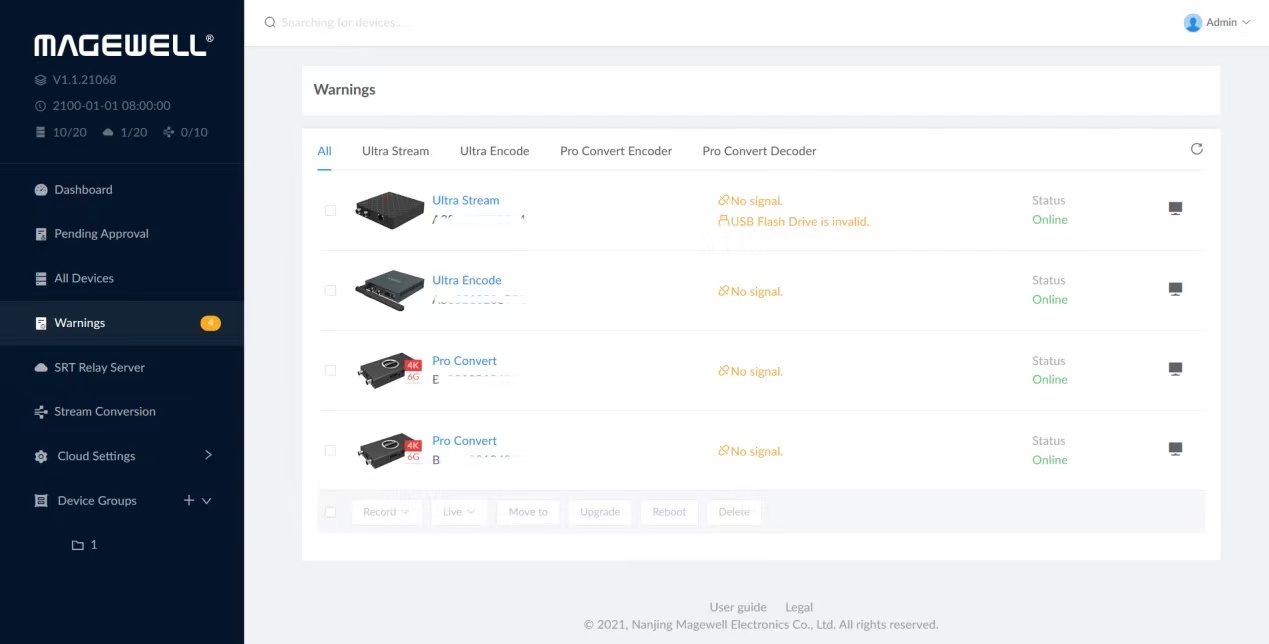Open the User guide link in the footer

click(x=737, y=607)
